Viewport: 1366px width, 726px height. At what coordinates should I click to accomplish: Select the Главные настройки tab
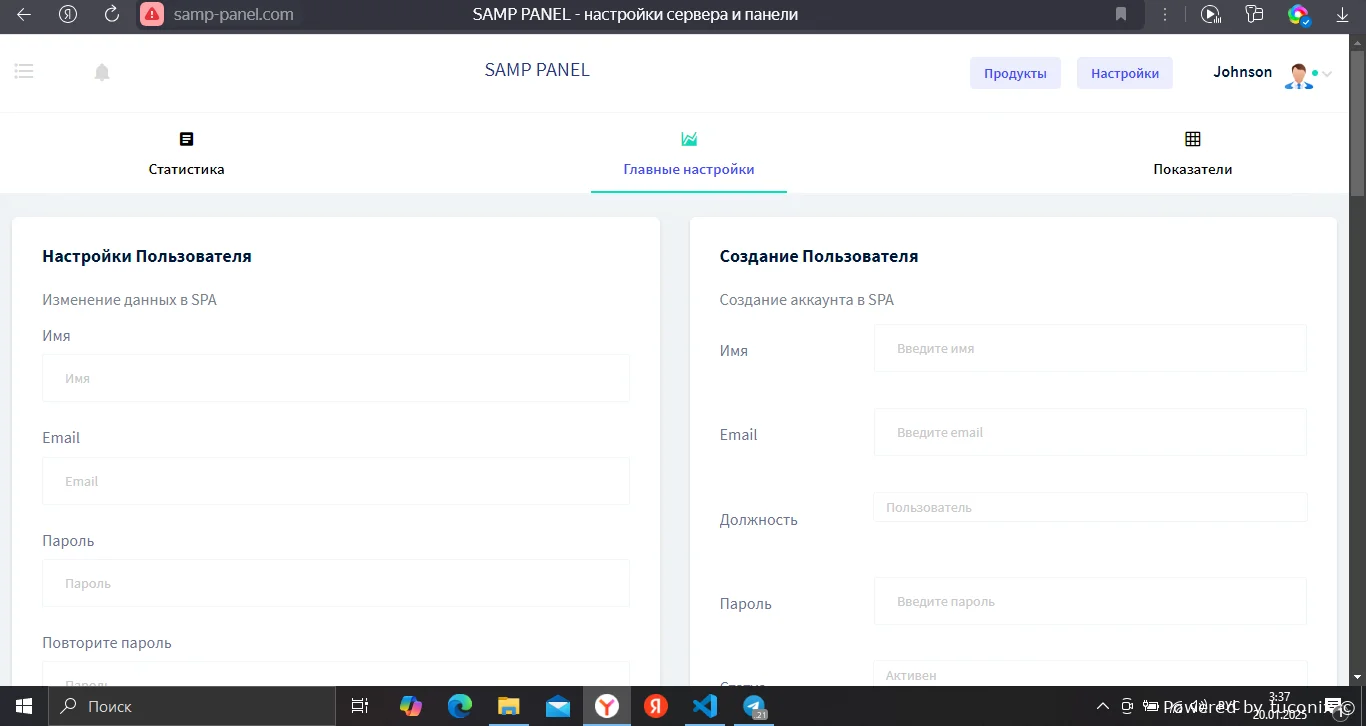[689, 169]
